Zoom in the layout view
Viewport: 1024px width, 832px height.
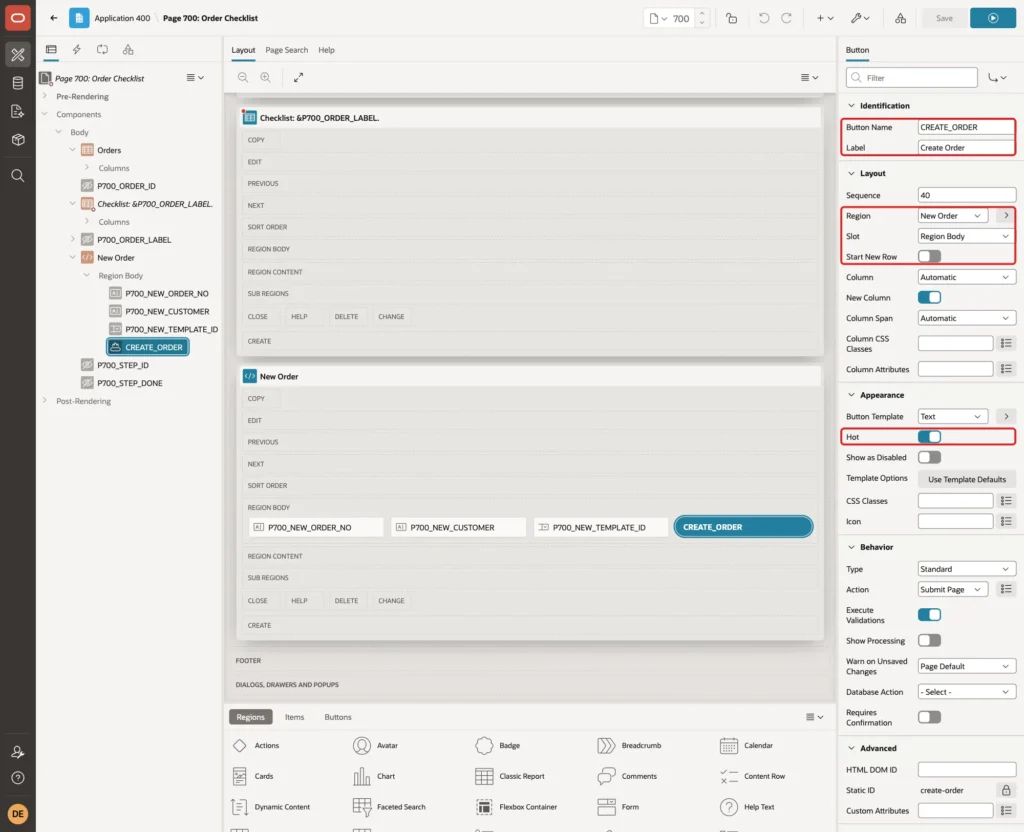pos(265,77)
